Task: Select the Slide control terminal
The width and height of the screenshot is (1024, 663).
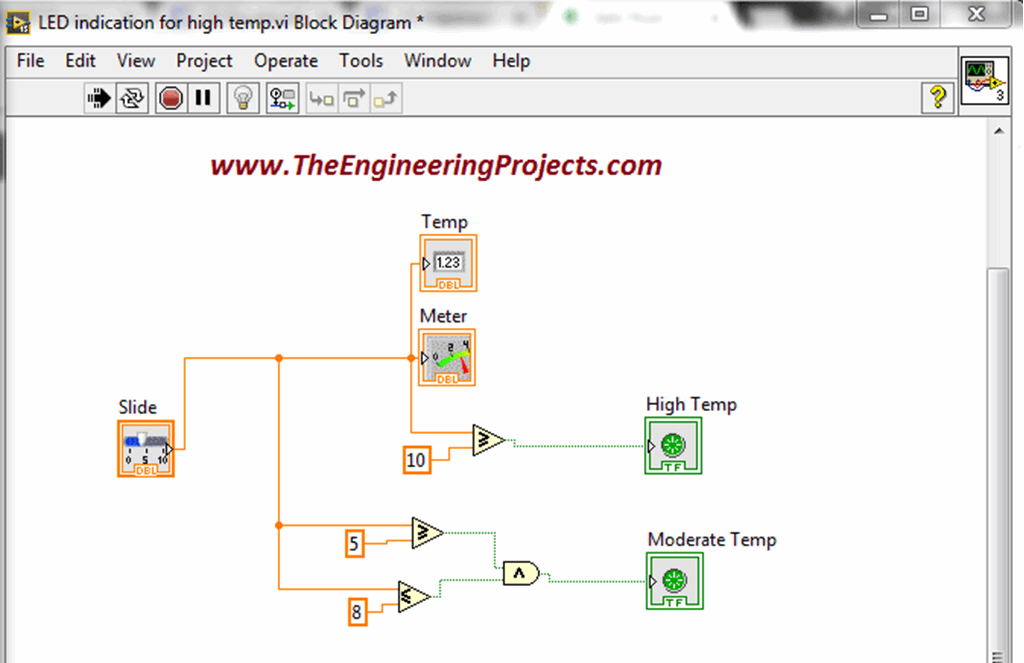Action: pos(145,448)
